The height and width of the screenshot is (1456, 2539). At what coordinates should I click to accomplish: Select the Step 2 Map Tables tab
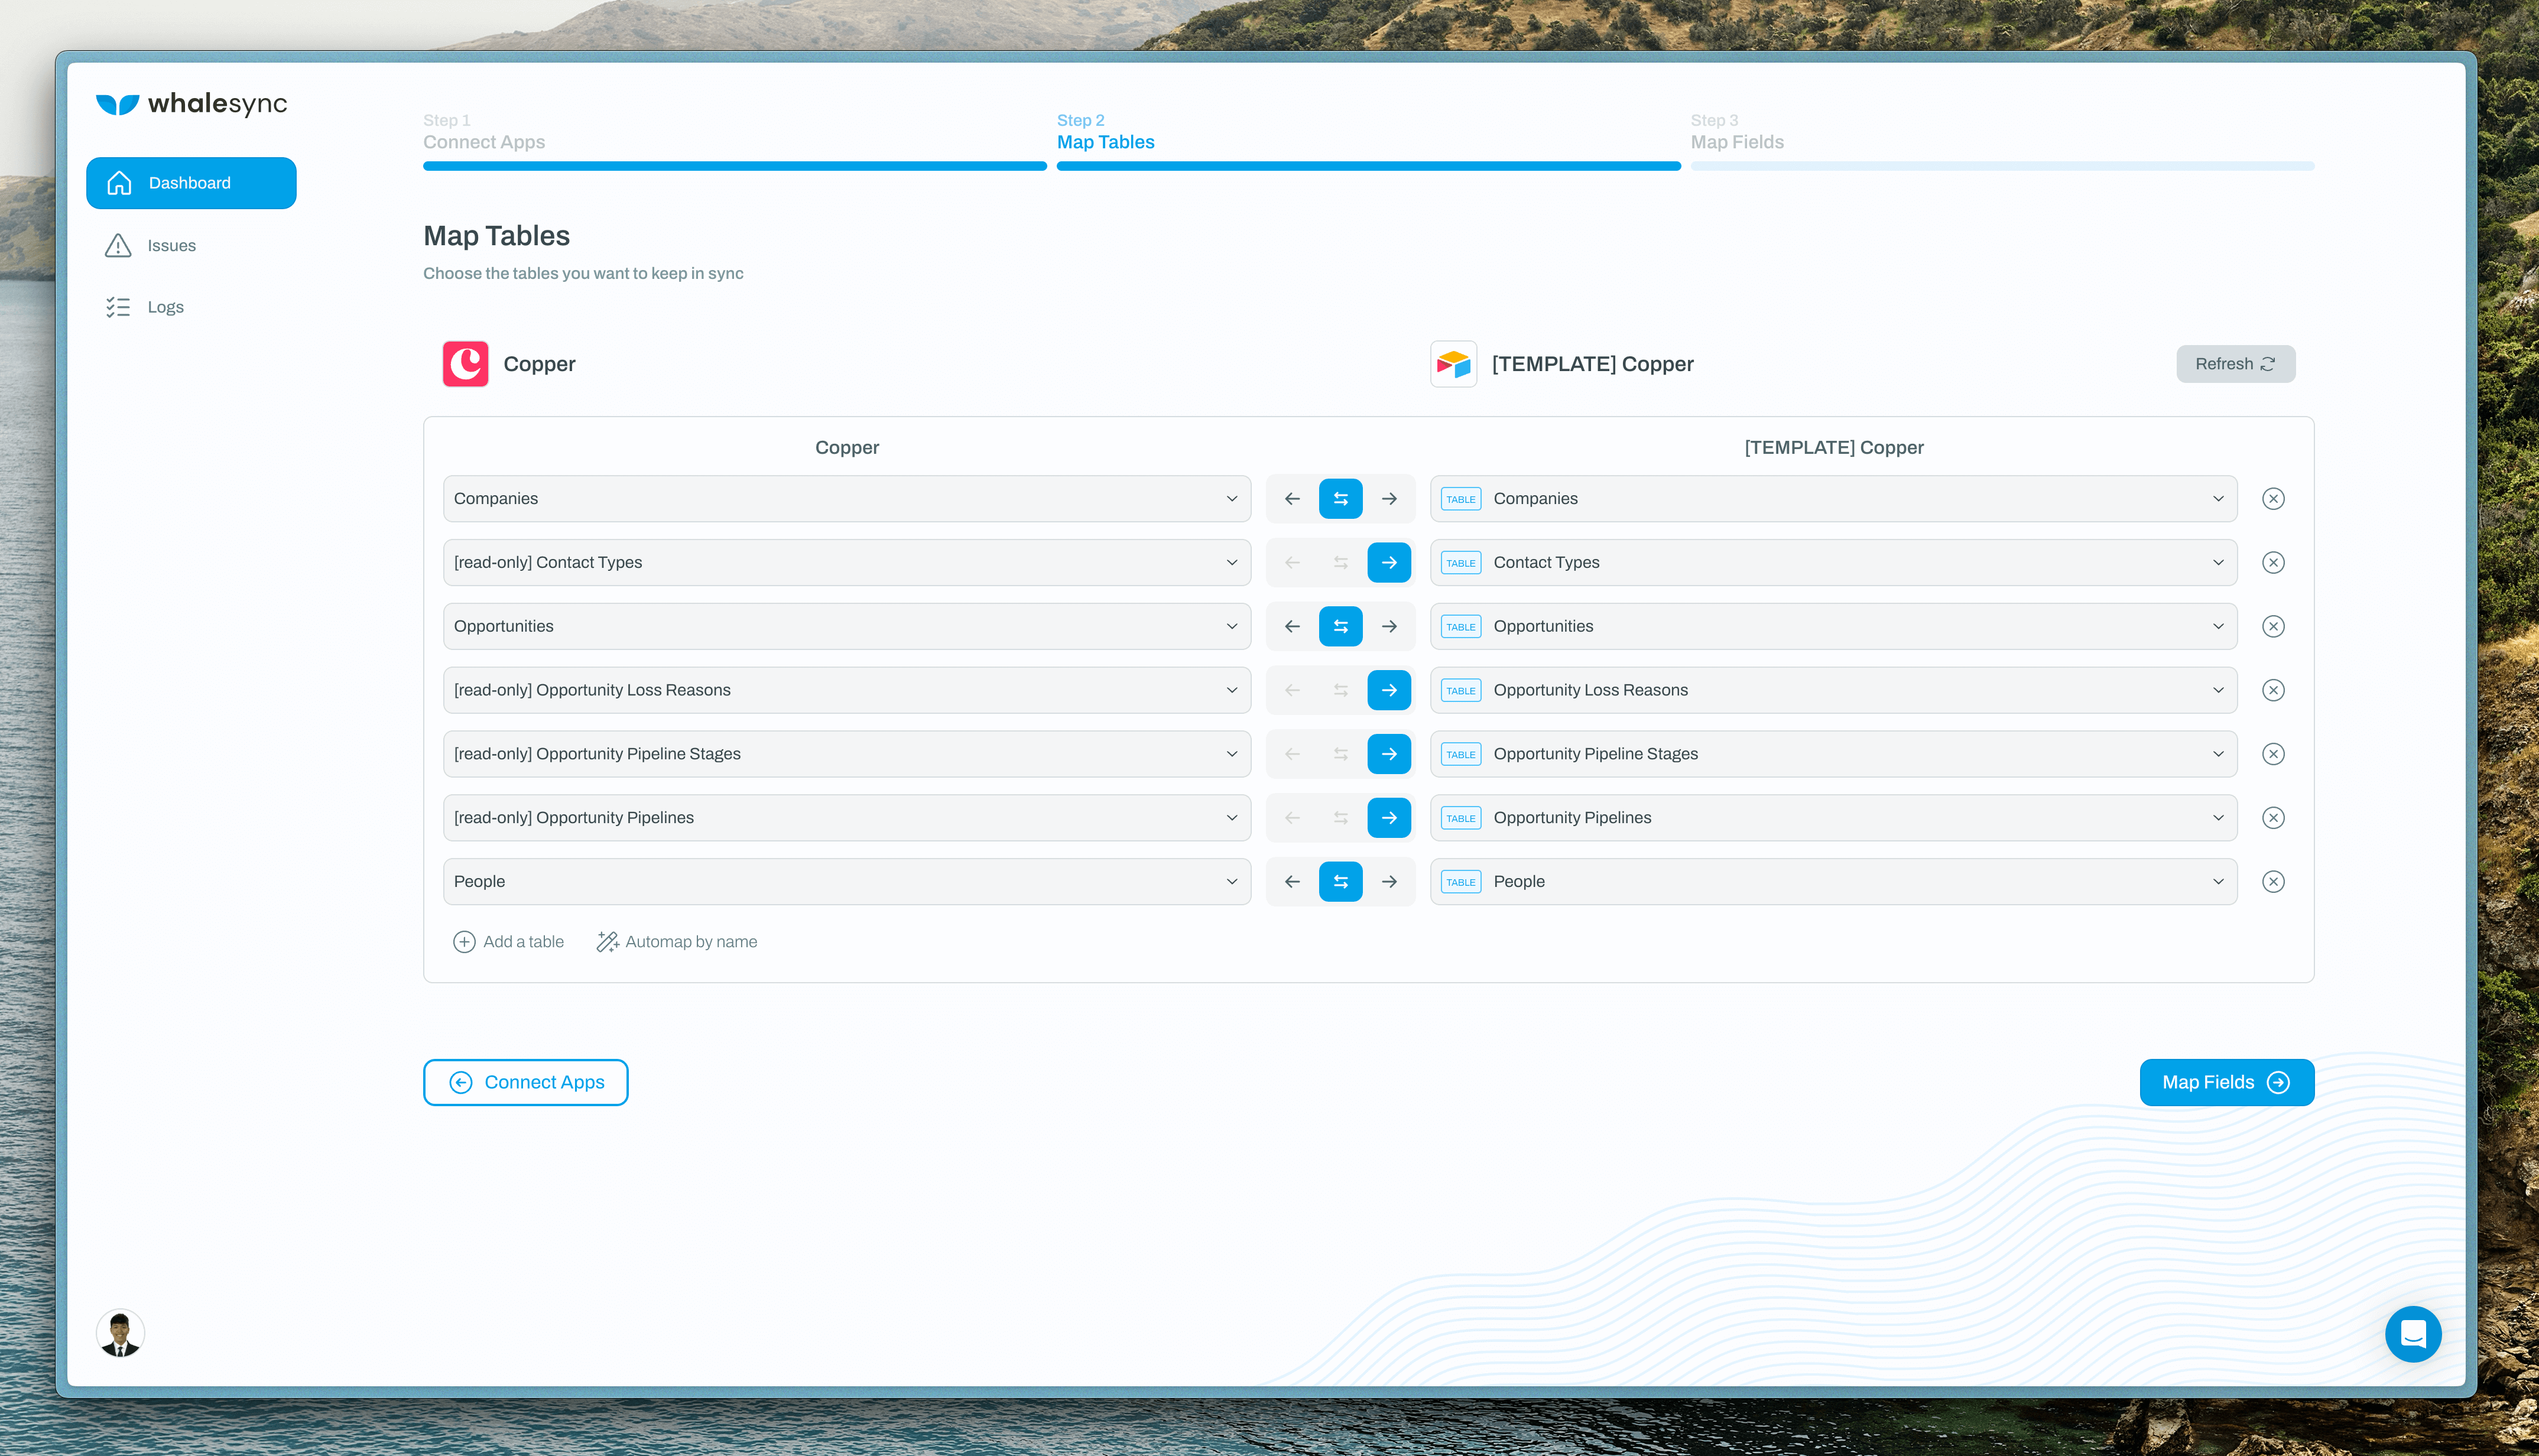[1368, 140]
